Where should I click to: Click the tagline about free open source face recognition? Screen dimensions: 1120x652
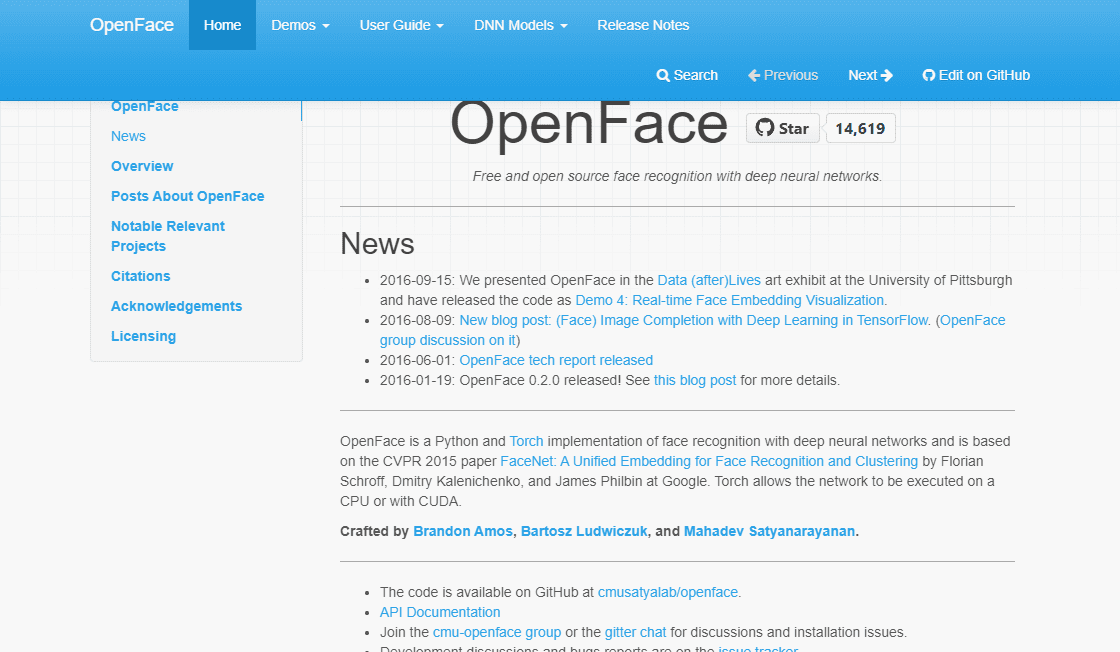pos(677,176)
